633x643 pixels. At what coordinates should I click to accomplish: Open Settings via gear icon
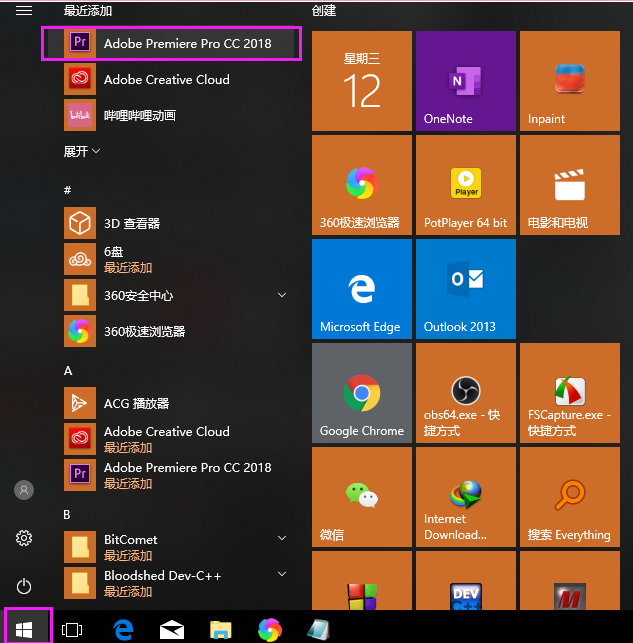[x=24, y=538]
